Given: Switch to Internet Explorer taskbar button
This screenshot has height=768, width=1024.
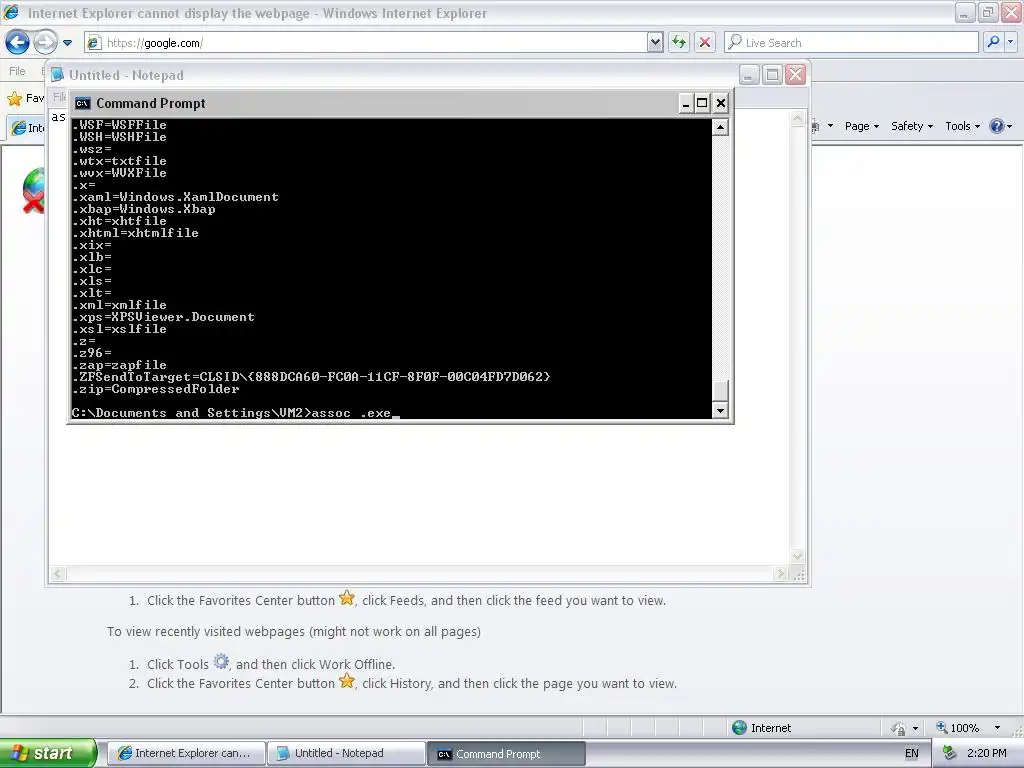Looking at the screenshot, I should pos(185,753).
